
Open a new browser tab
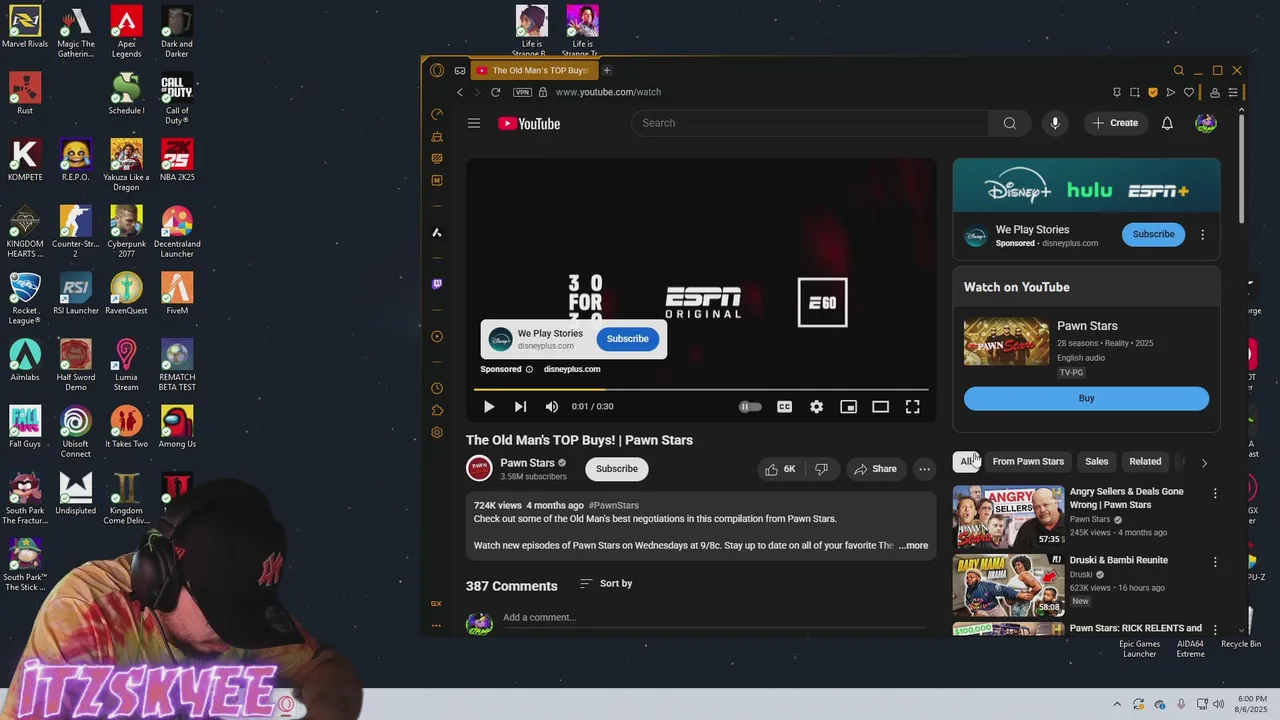pyautogui.click(x=607, y=70)
